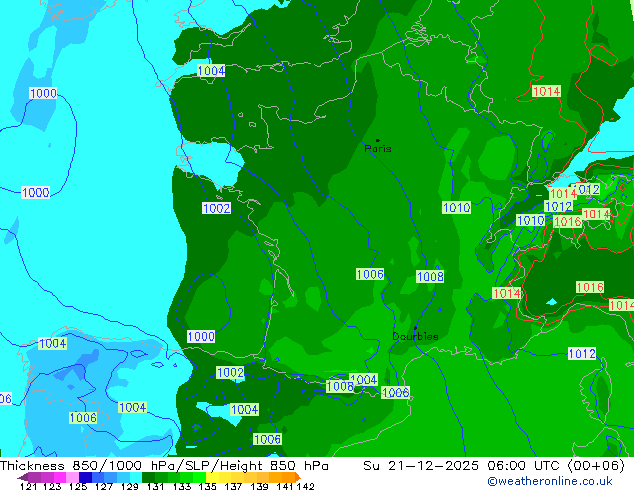This screenshot has height=490, width=634.
Task: Click the forecast date 'Su 21-12-2025 06:00 UTC (00+06)'
Action: 494,466
